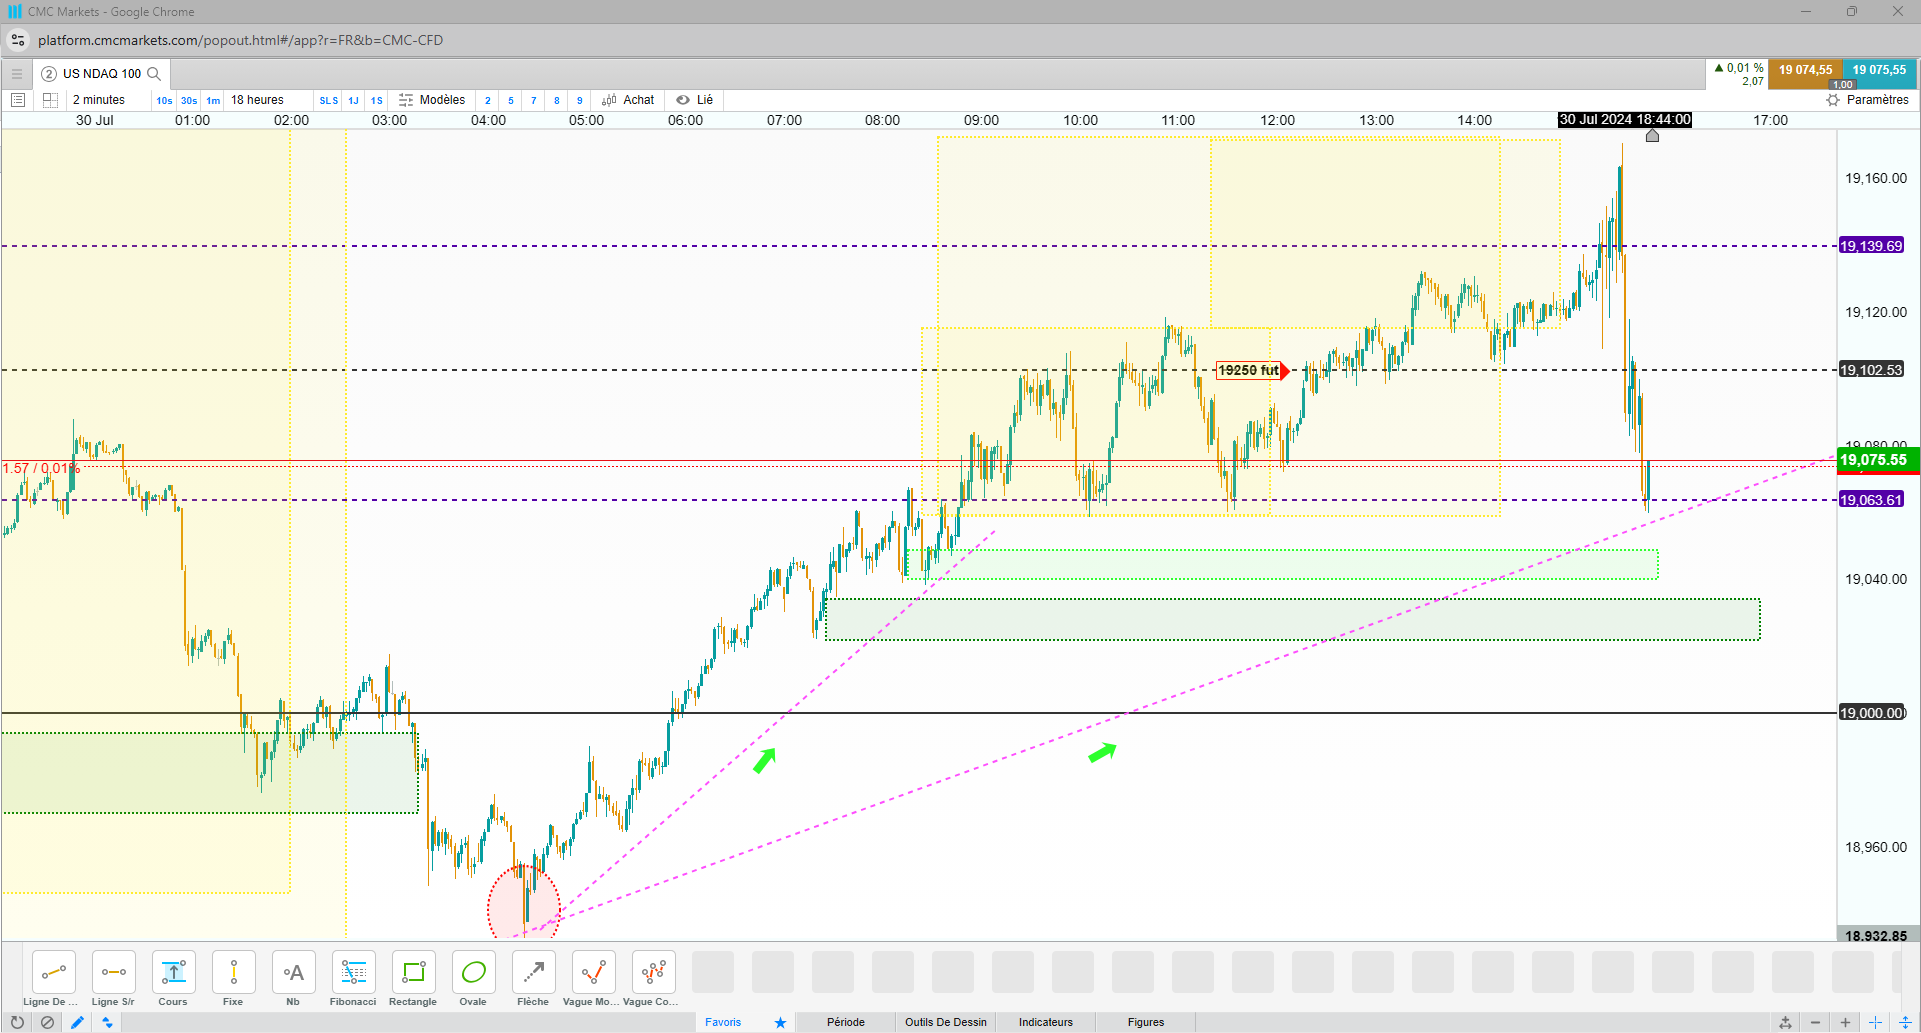Click the 19,102.53 black price label
The image size is (1921, 1033).
[x=1871, y=370]
